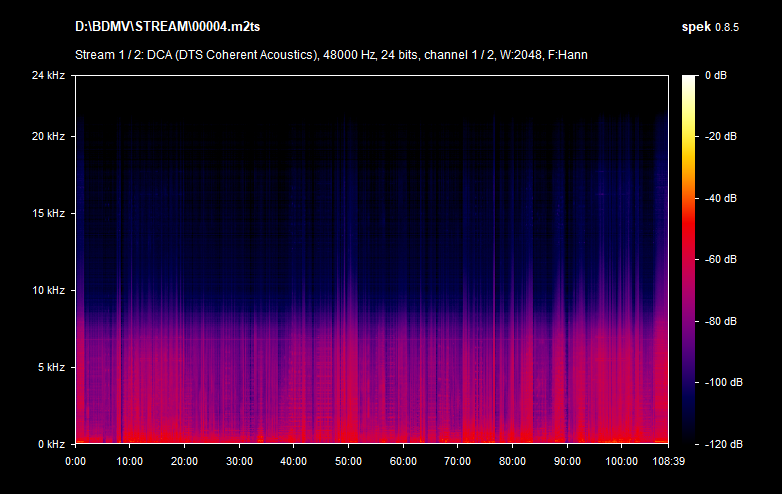Click the 5 kHz frequency axis label
The width and height of the screenshot is (782, 494).
(50, 368)
